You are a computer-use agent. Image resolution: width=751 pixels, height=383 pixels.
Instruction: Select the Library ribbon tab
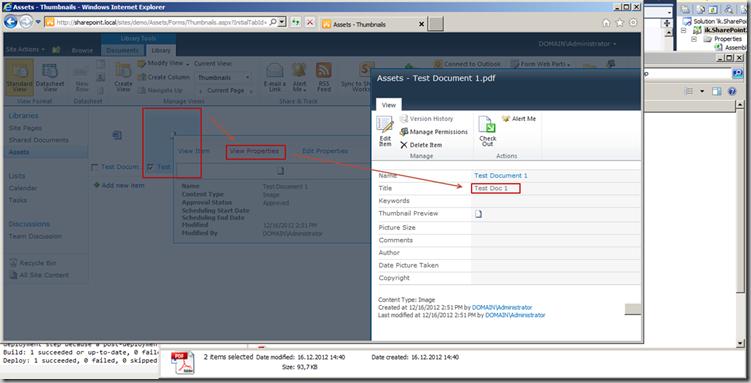(x=161, y=50)
